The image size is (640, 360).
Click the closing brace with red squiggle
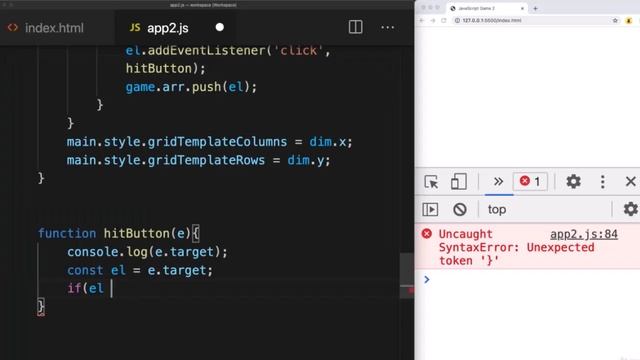(41, 307)
